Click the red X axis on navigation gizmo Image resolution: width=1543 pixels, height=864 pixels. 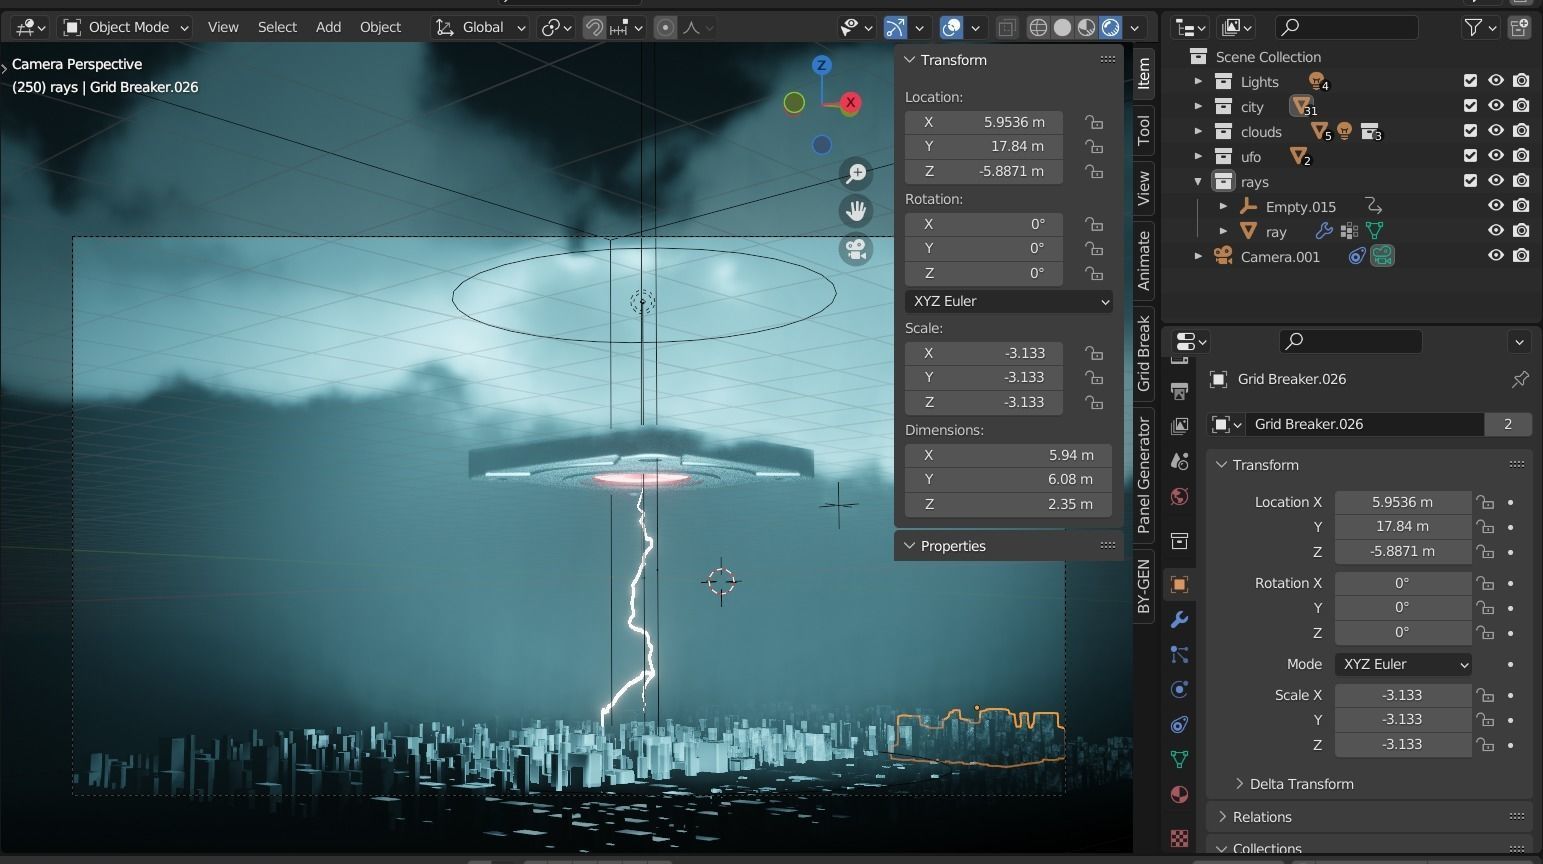point(850,102)
